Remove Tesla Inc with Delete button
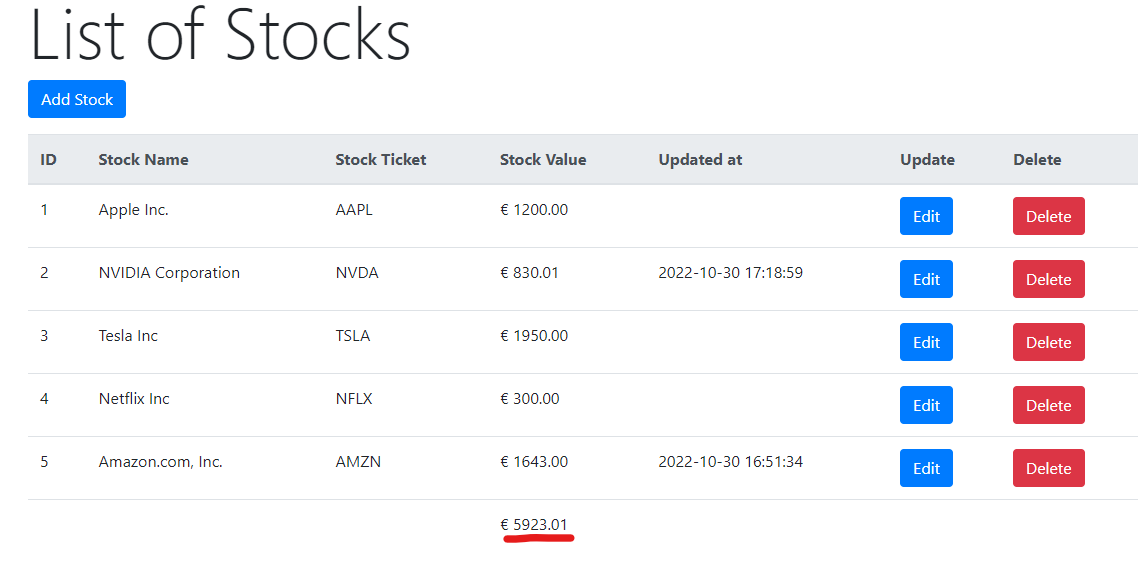Image resolution: width=1144 pixels, height=562 pixels. [x=1048, y=342]
